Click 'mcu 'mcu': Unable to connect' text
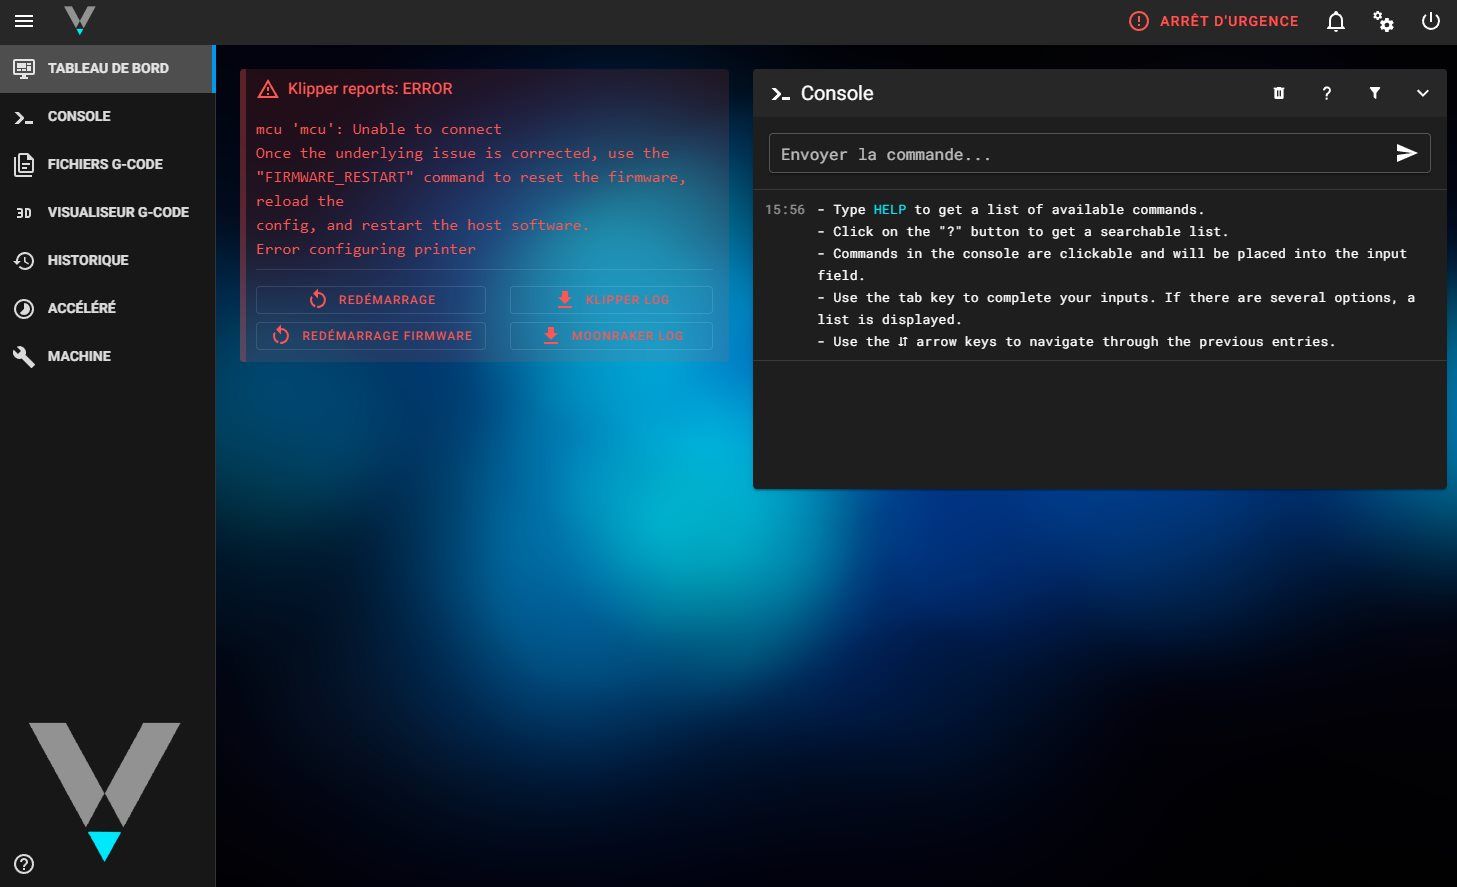Screen dimensions: 1457x887 click(x=379, y=129)
